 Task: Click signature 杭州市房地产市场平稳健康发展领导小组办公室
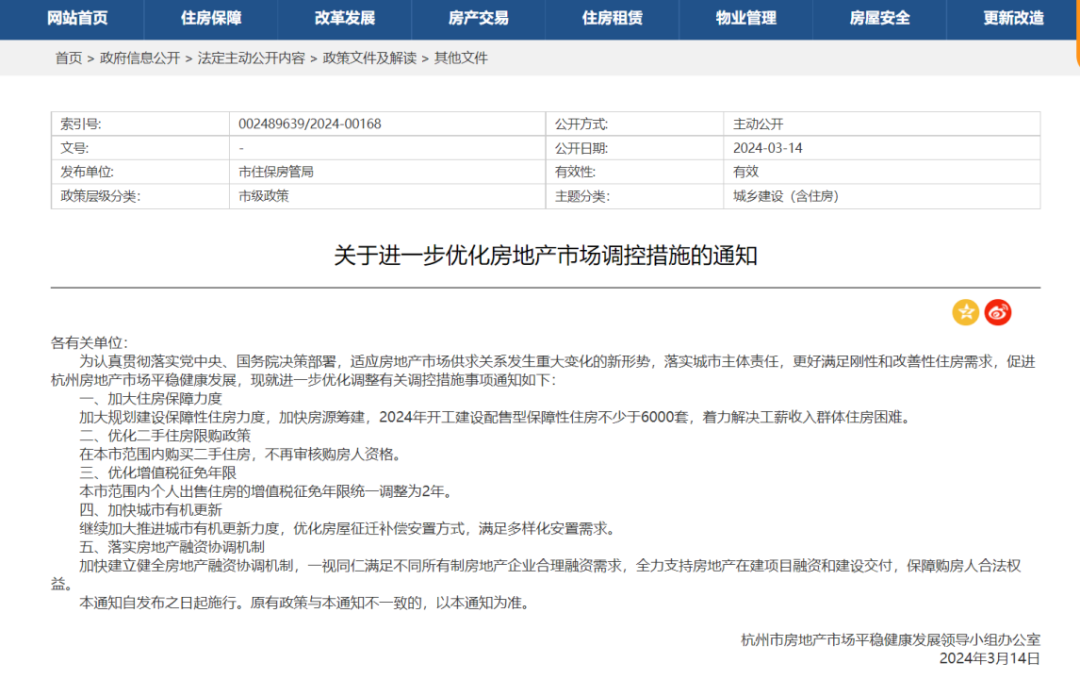[890, 640]
